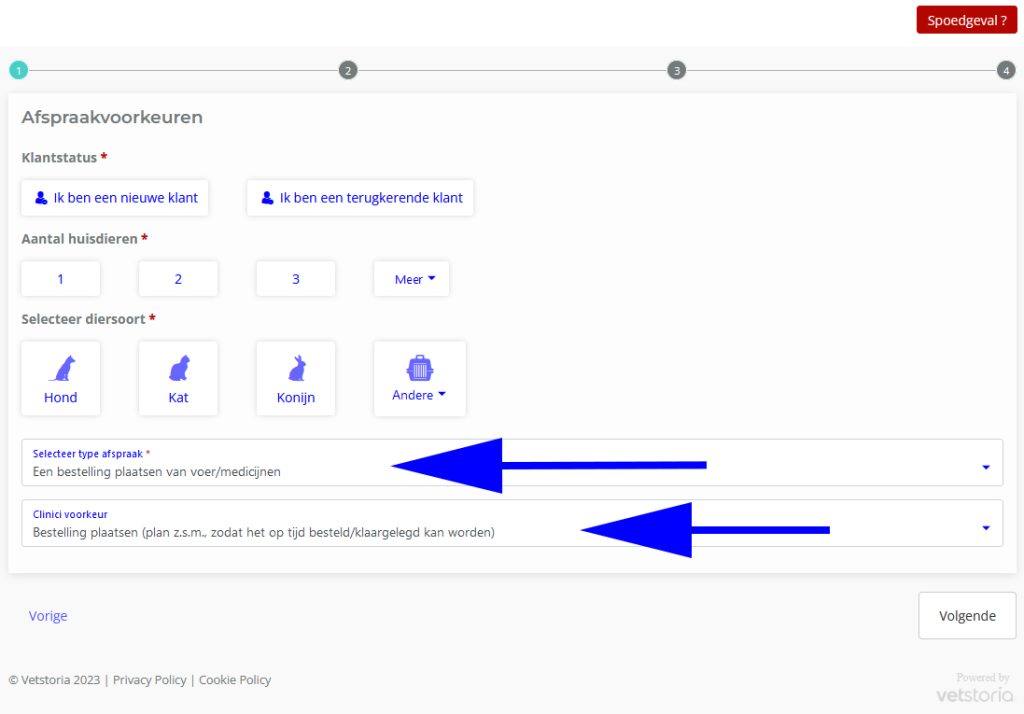Go to step 2 in progress bar
Screen dimensions: 1024x714
tap(347, 70)
